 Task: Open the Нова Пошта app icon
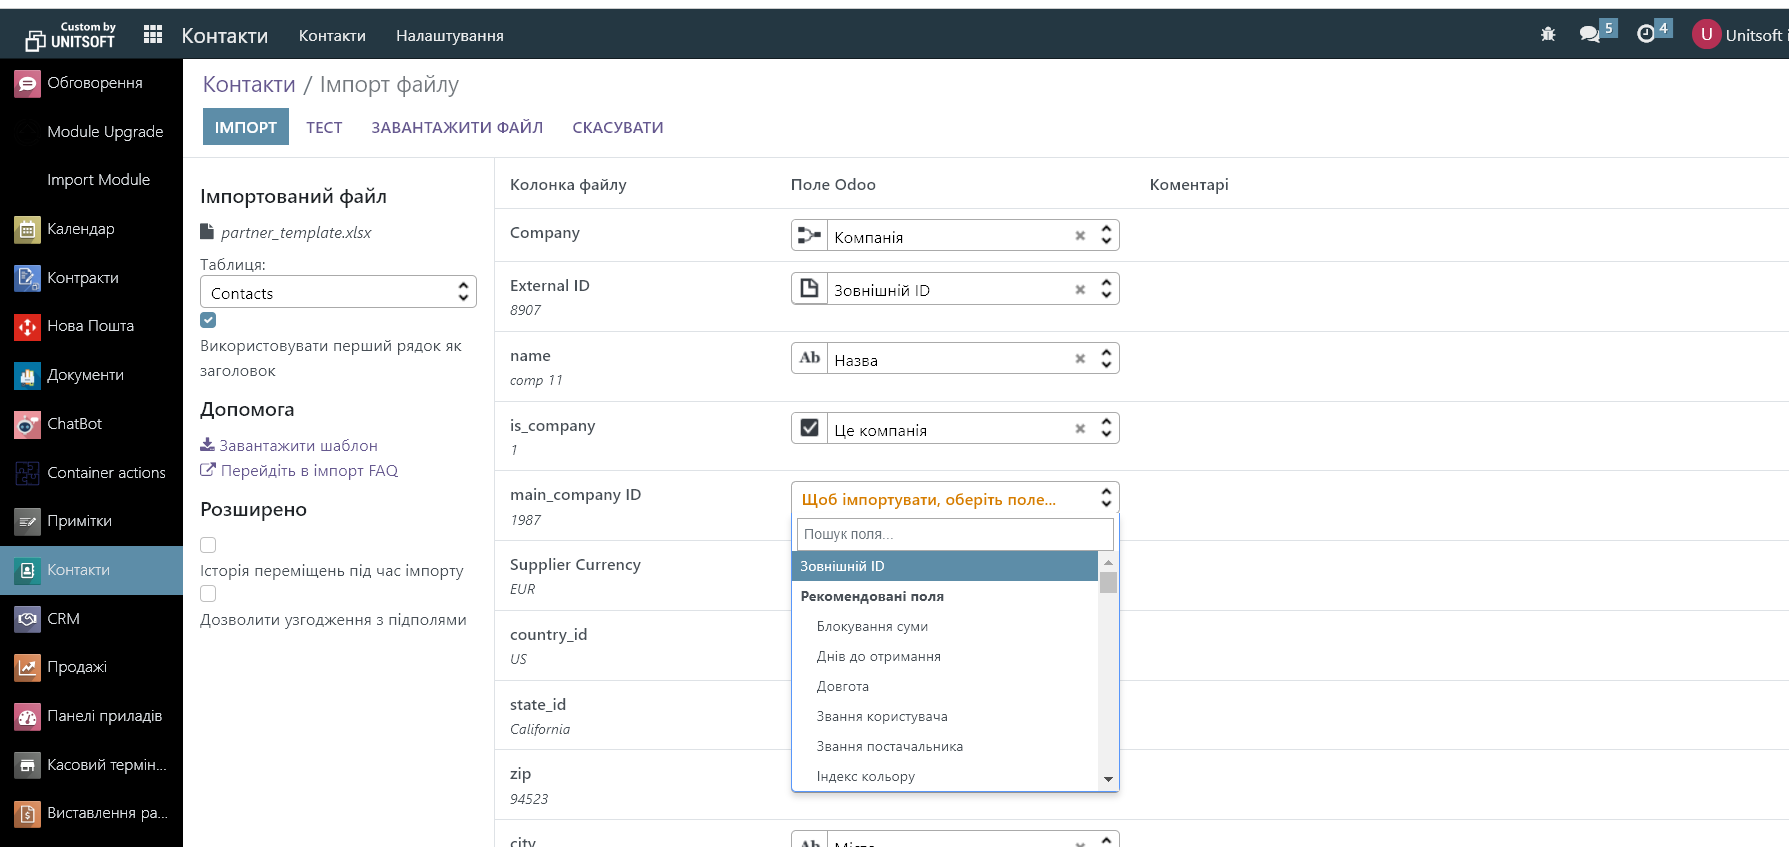[x=27, y=326]
